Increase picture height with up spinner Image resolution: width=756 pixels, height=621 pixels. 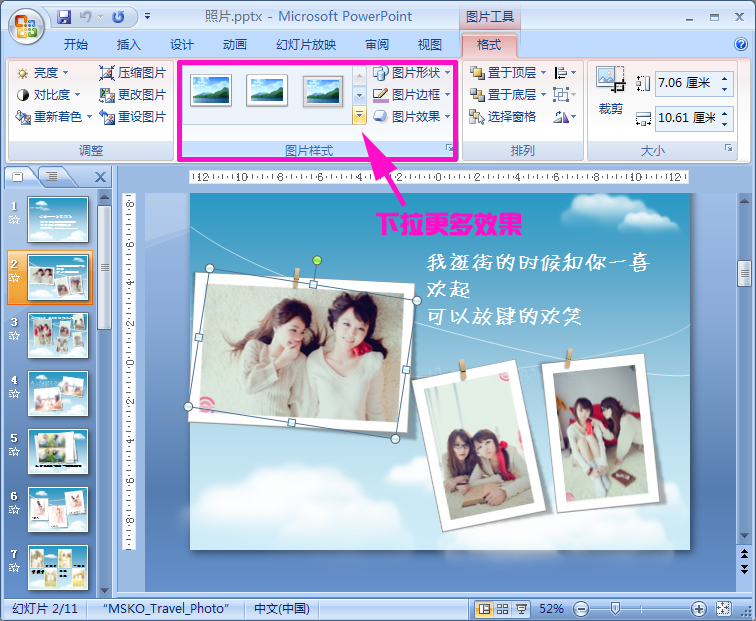[725, 78]
